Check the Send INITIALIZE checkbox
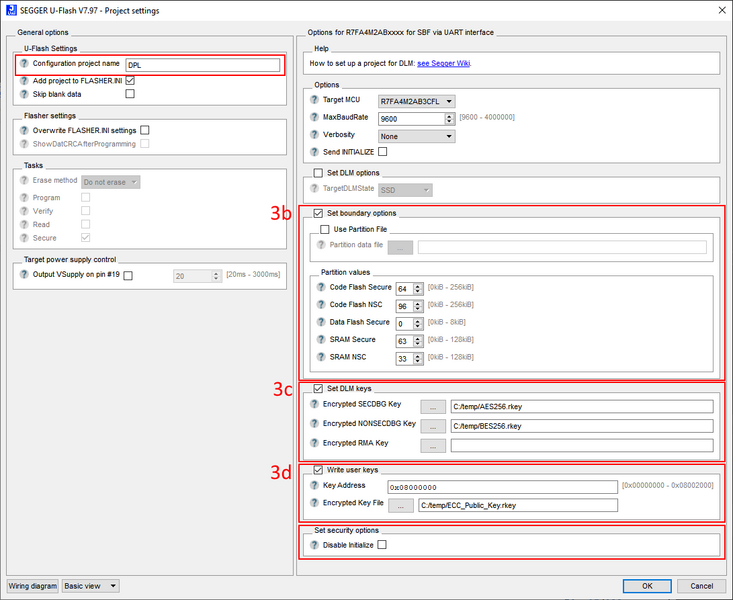Image resolution: width=733 pixels, height=600 pixels. coord(382,152)
